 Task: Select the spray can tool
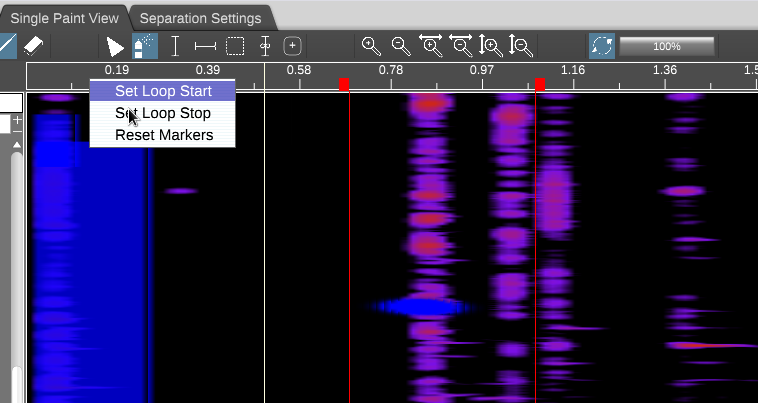click(x=145, y=46)
